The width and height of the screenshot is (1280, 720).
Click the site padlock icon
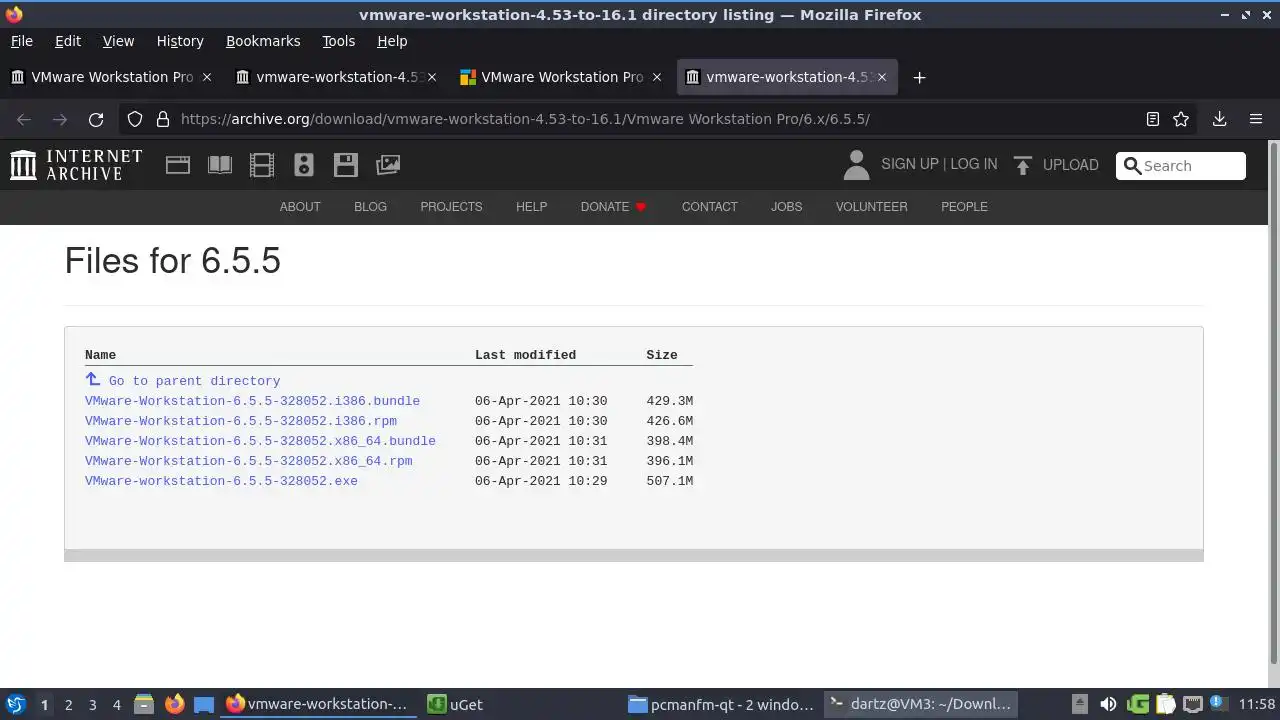163,119
